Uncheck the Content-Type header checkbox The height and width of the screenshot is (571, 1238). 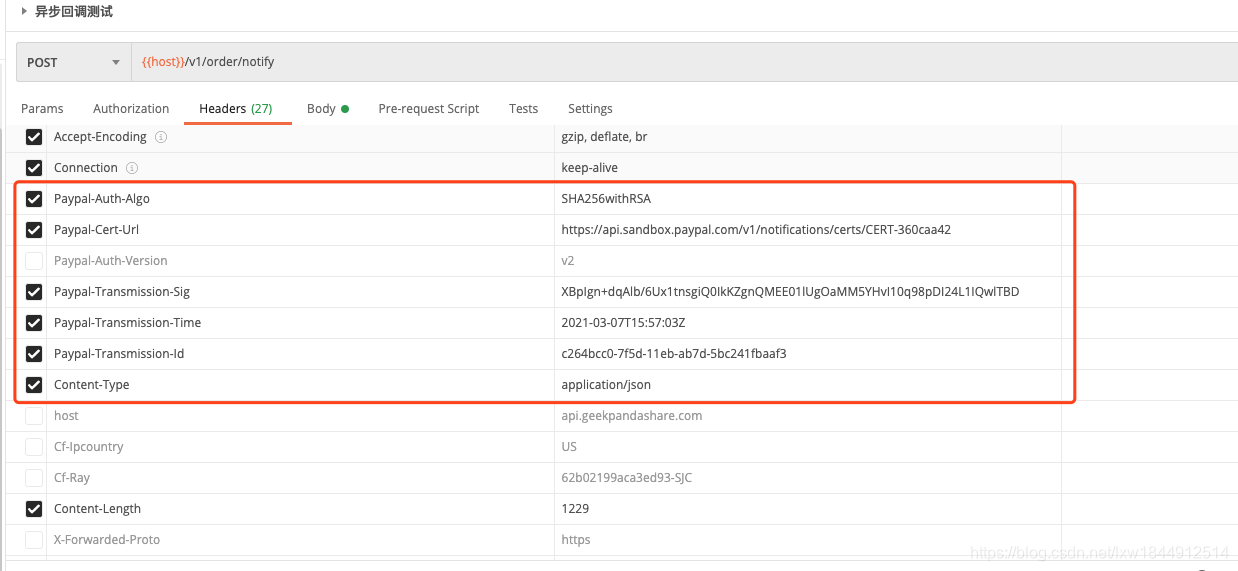(34, 385)
